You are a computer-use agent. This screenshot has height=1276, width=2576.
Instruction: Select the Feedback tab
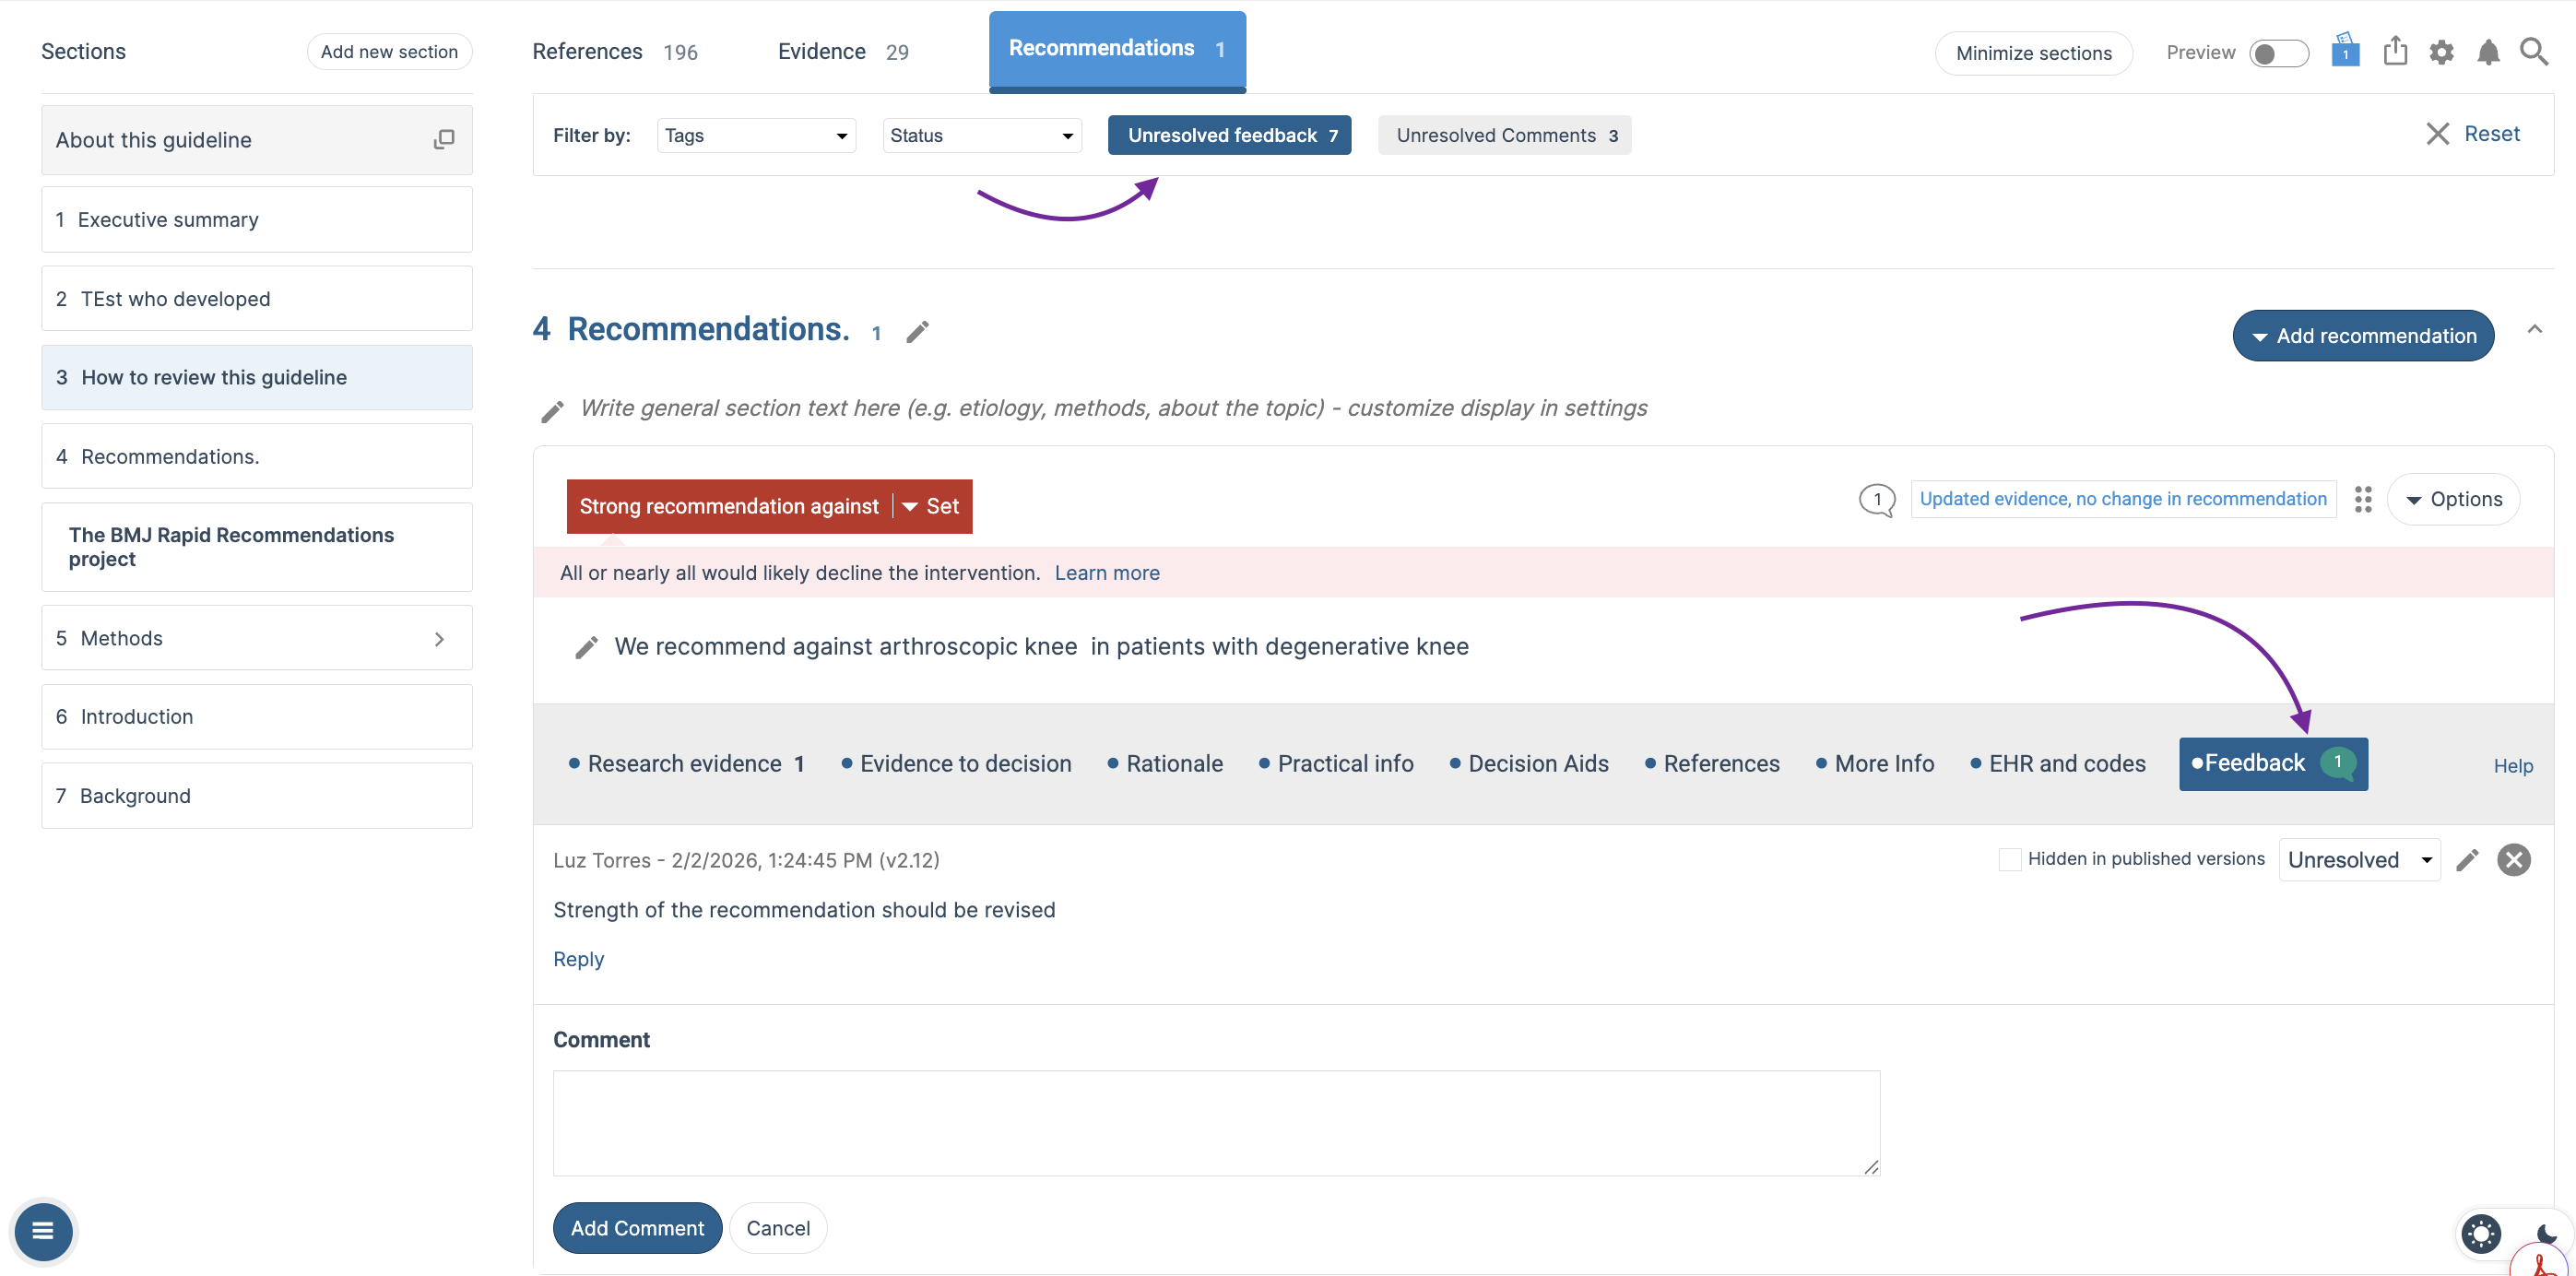point(2273,764)
